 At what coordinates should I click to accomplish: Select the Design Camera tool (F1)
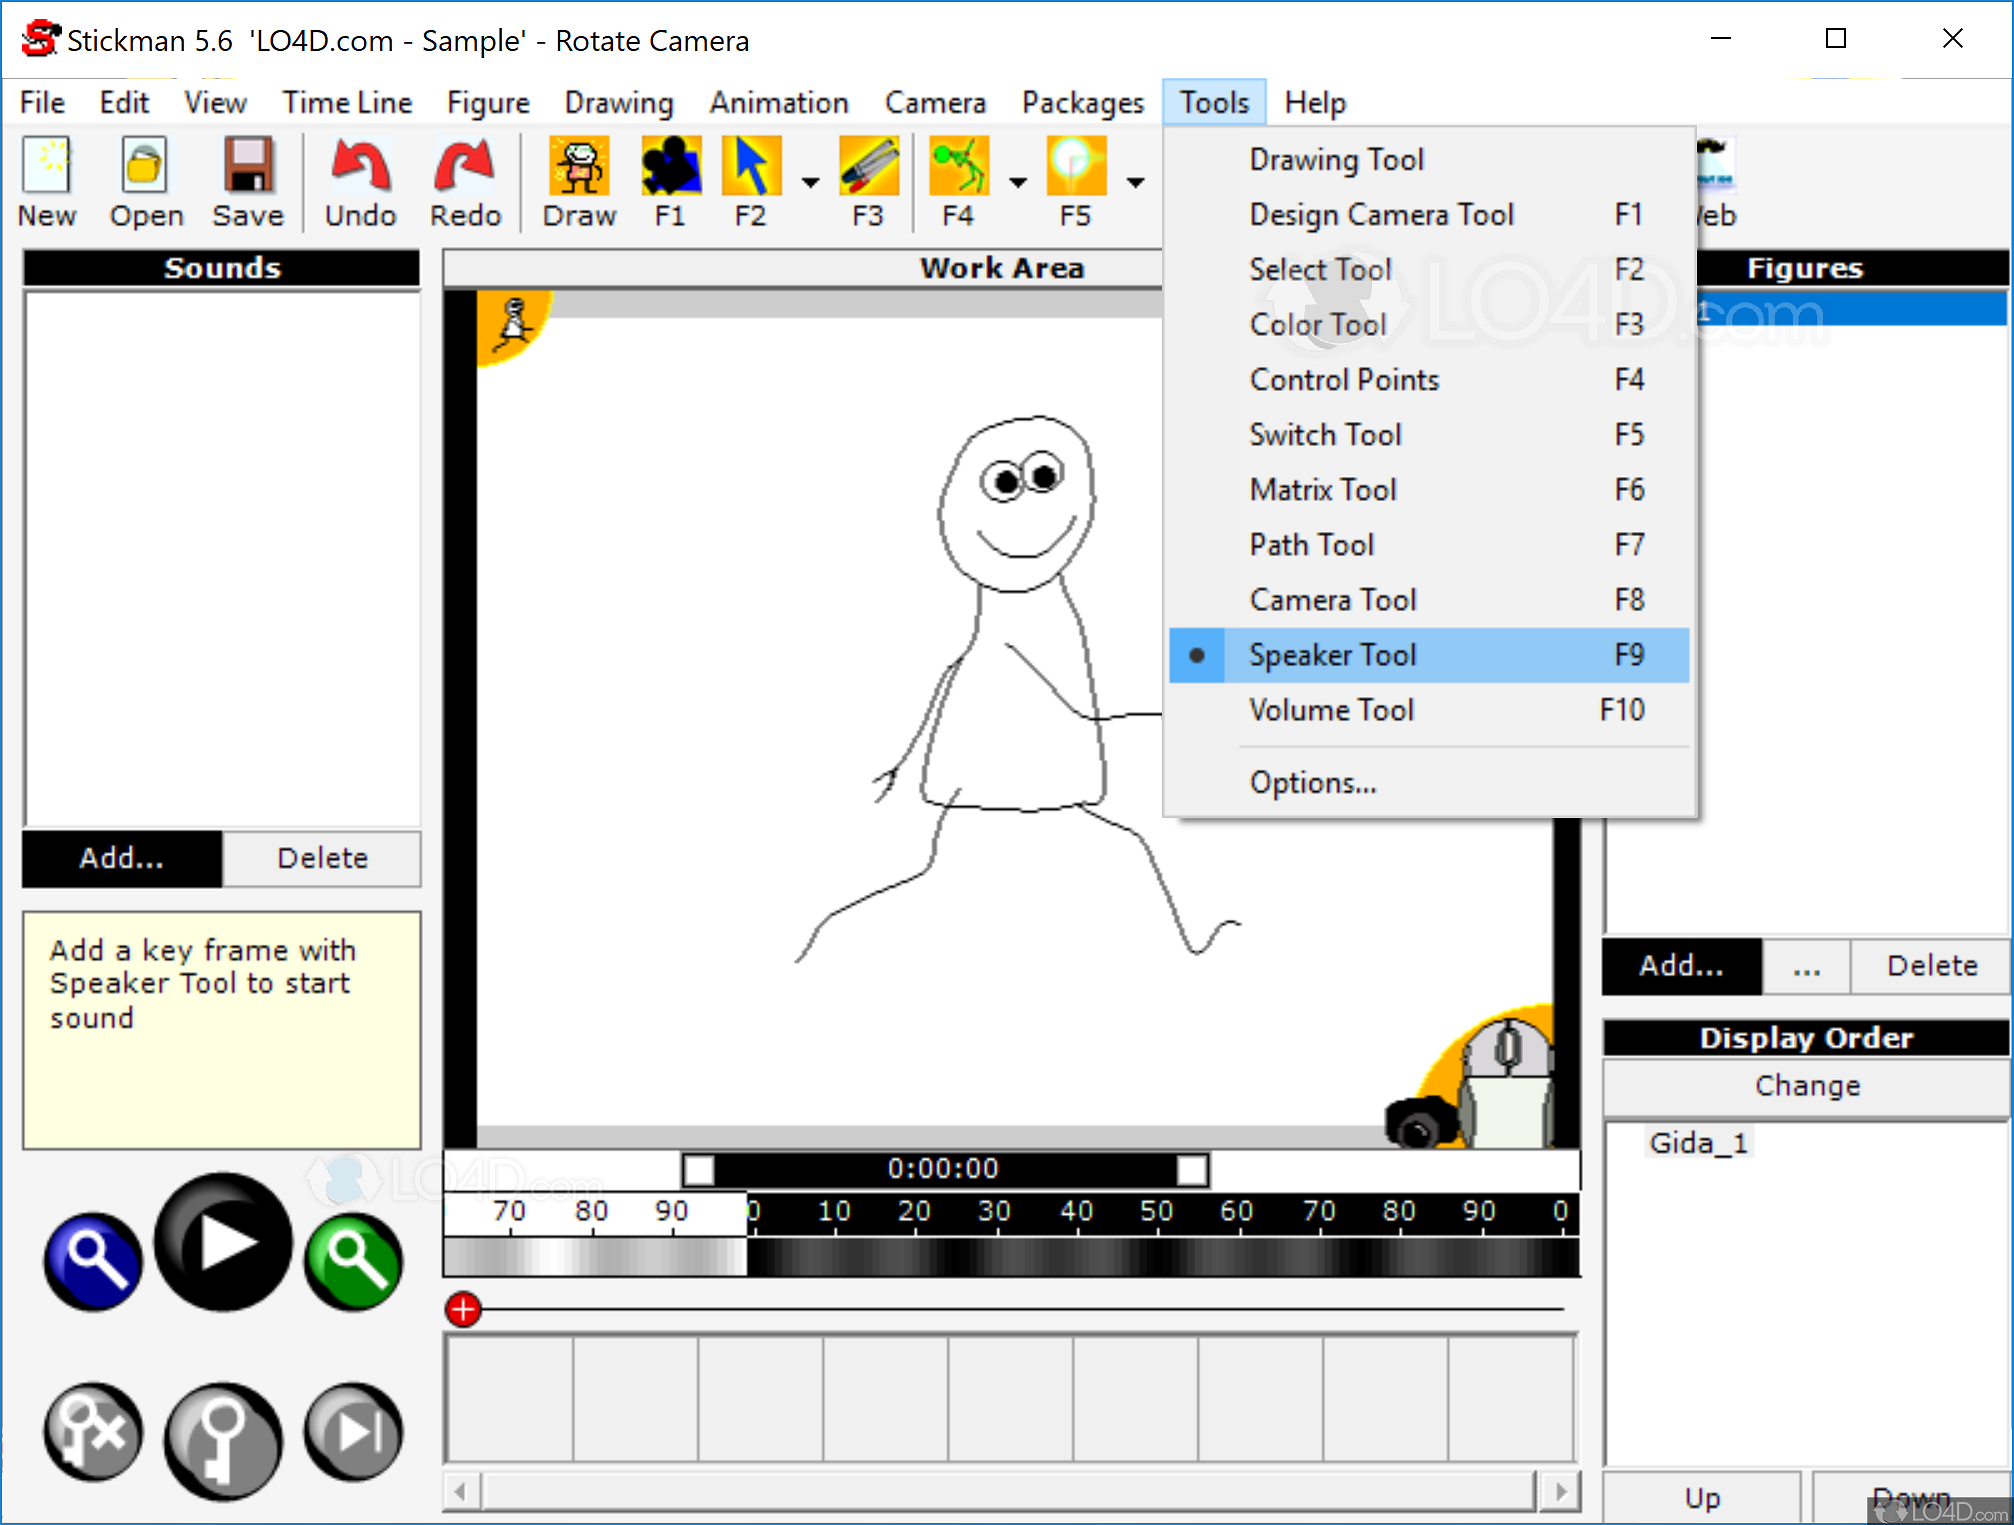click(x=670, y=165)
